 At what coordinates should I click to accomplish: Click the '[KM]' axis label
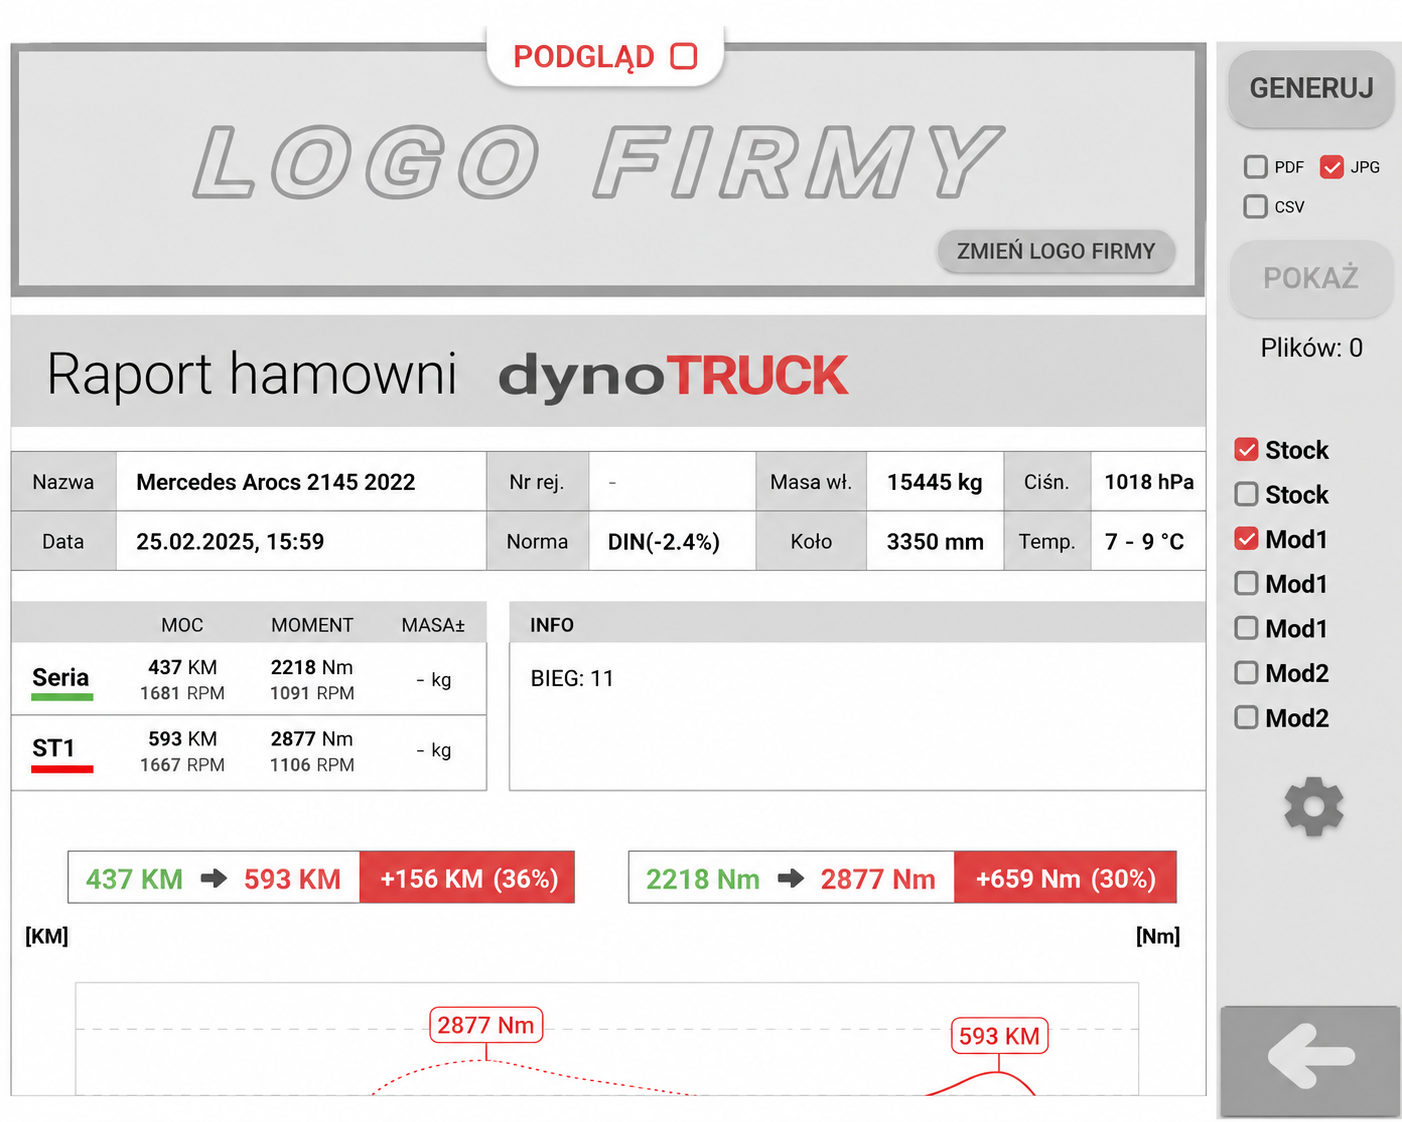[47, 936]
